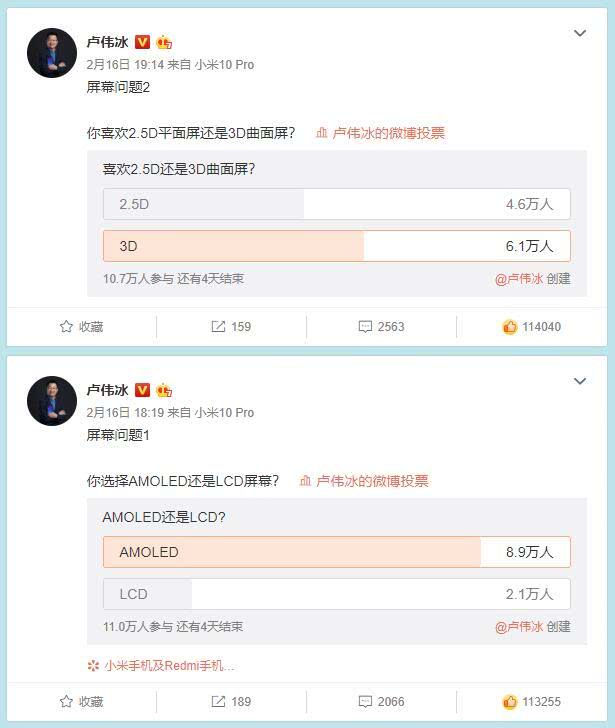Image resolution: width=615 pixels, height=728 pixels.
Task: Open comments on the curved screen post
Action: click(x=381, y=326)
